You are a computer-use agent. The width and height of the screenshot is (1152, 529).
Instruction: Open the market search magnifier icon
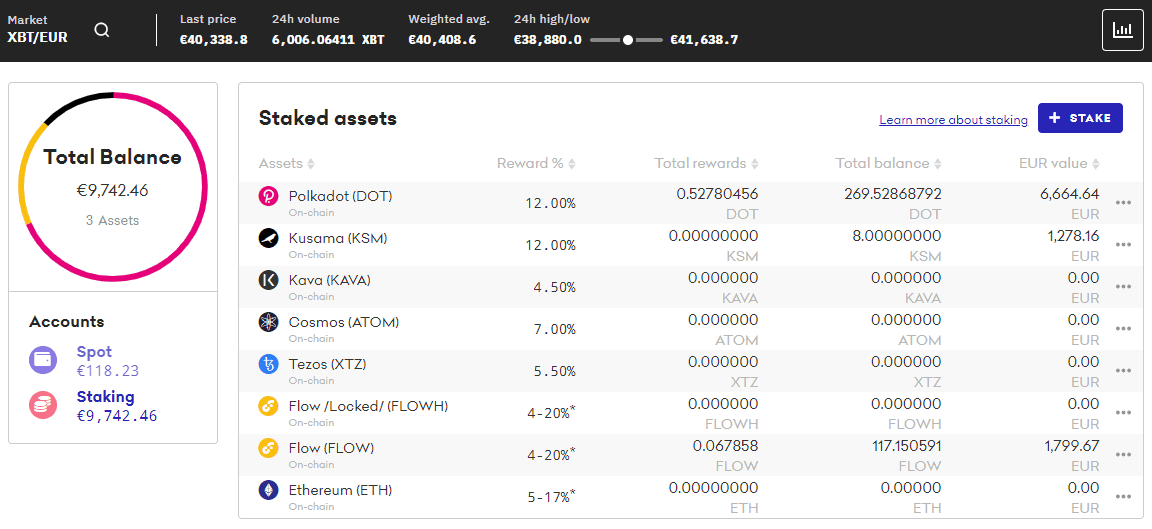102,30
